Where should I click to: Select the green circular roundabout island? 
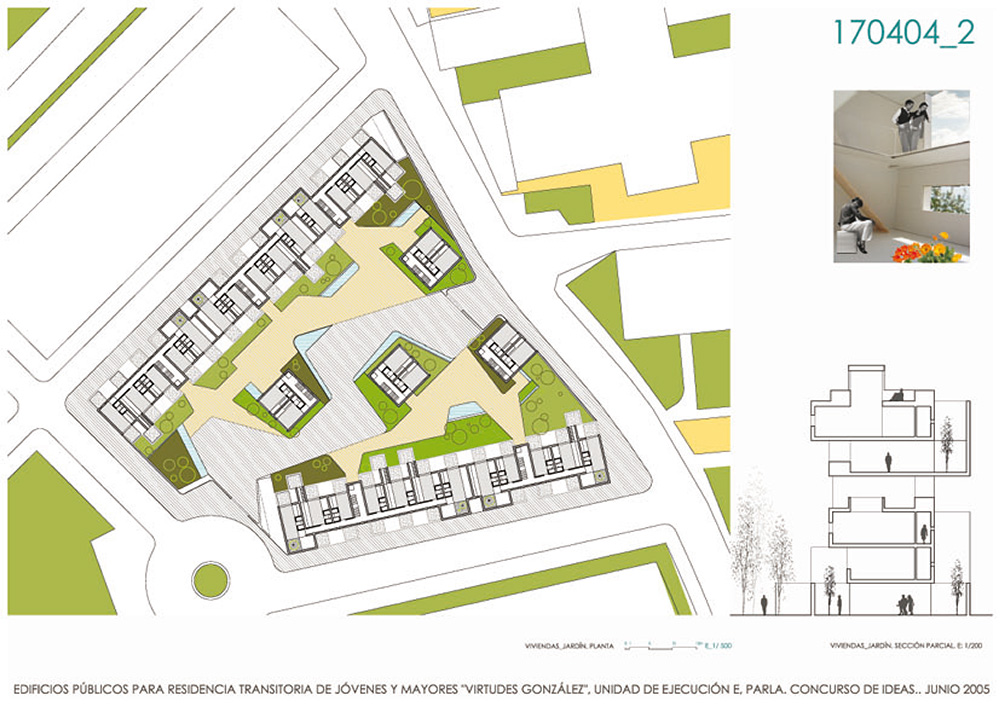[x=209, y=578]
